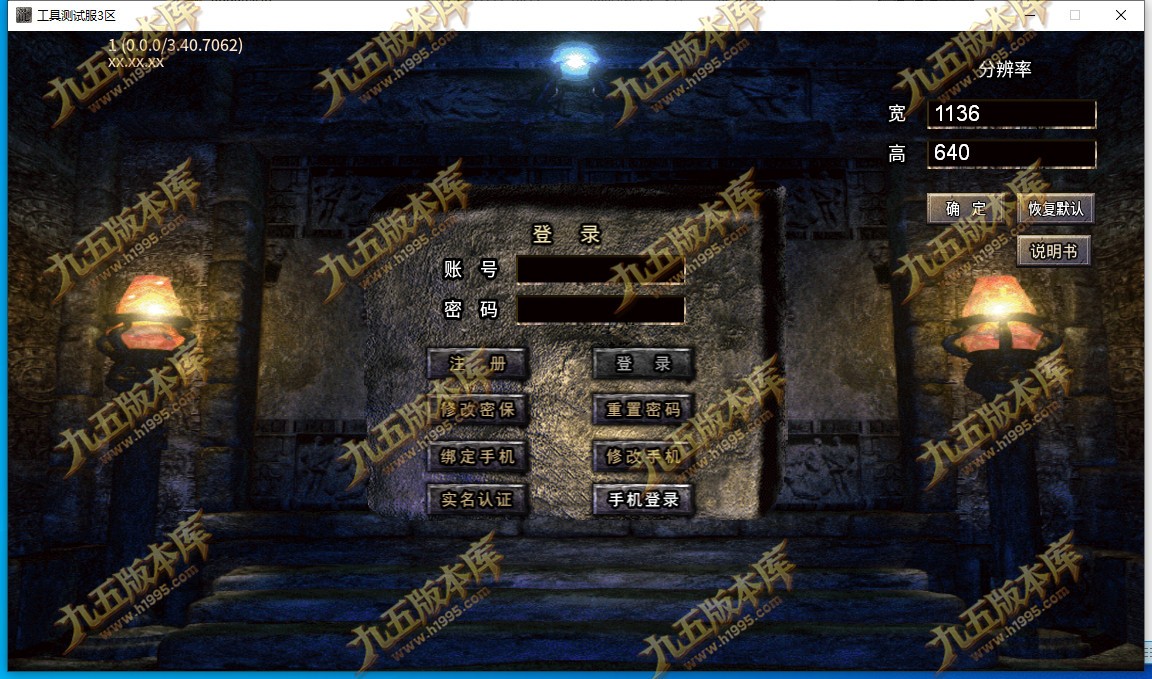
Task: Minimize the 工具测试服3区 window
Action: tap(1029, 15)
